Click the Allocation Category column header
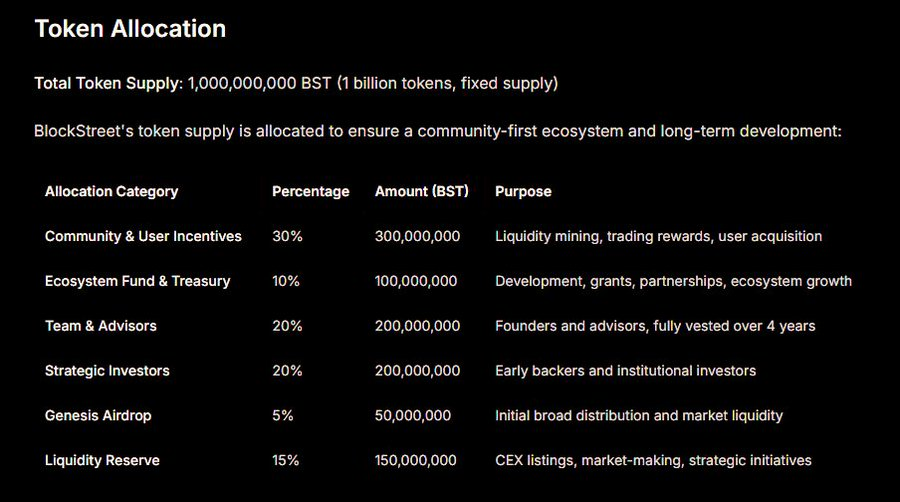Screen dimensions: 900x502 tap(111, 191)
